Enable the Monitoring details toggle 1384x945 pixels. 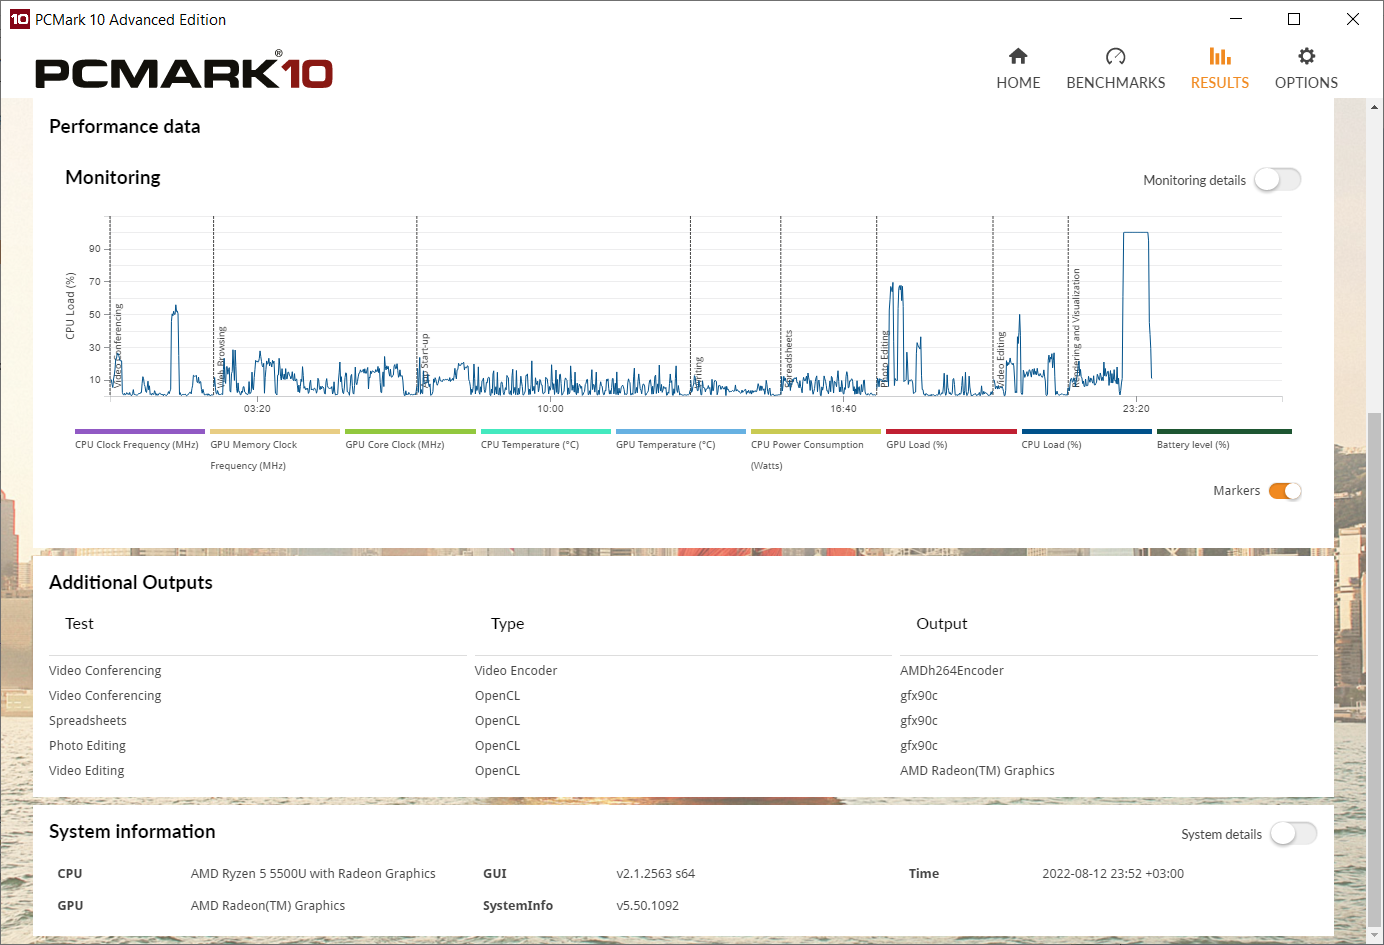(x=1277, y=180)
